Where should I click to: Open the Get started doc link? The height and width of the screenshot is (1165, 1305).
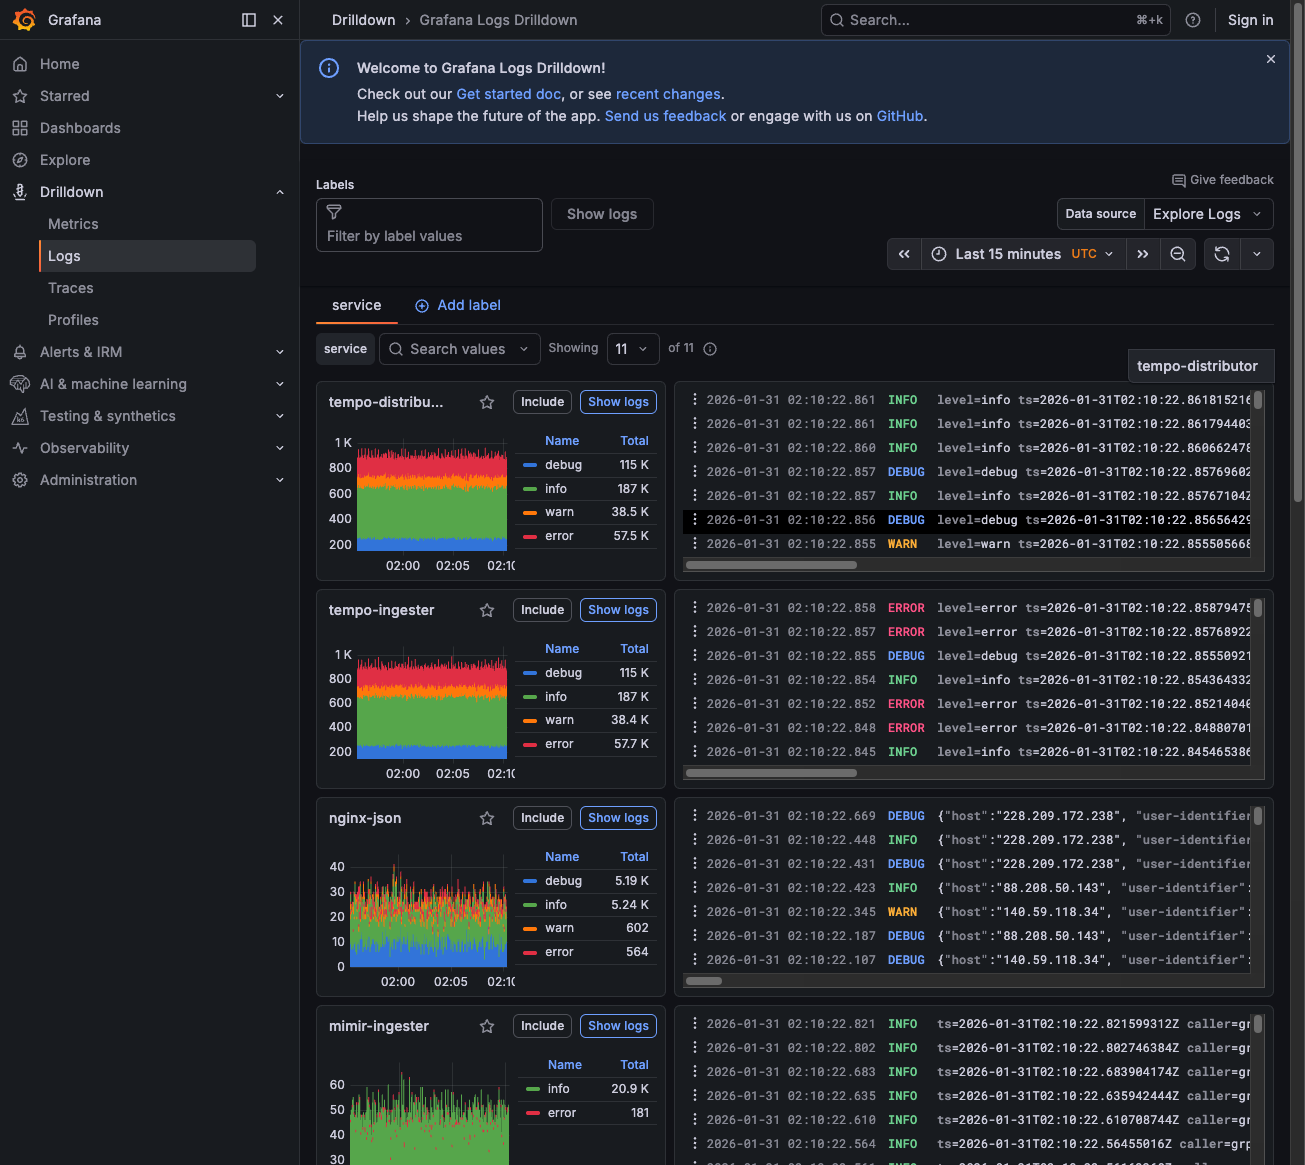[x=508, y=93]
